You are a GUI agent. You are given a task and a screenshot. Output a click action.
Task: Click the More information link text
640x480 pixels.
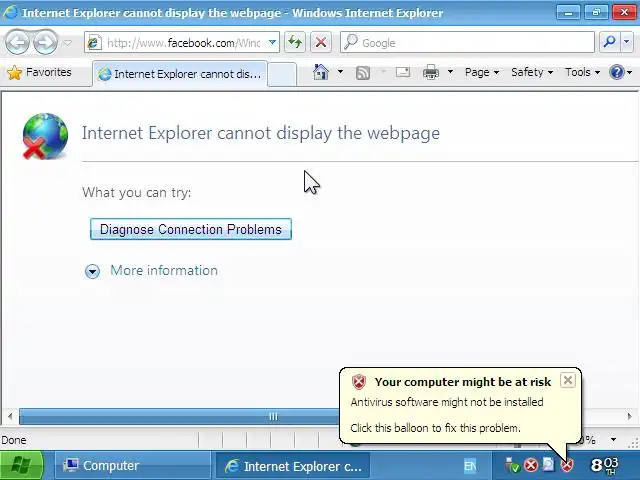(x=164, y=270)
